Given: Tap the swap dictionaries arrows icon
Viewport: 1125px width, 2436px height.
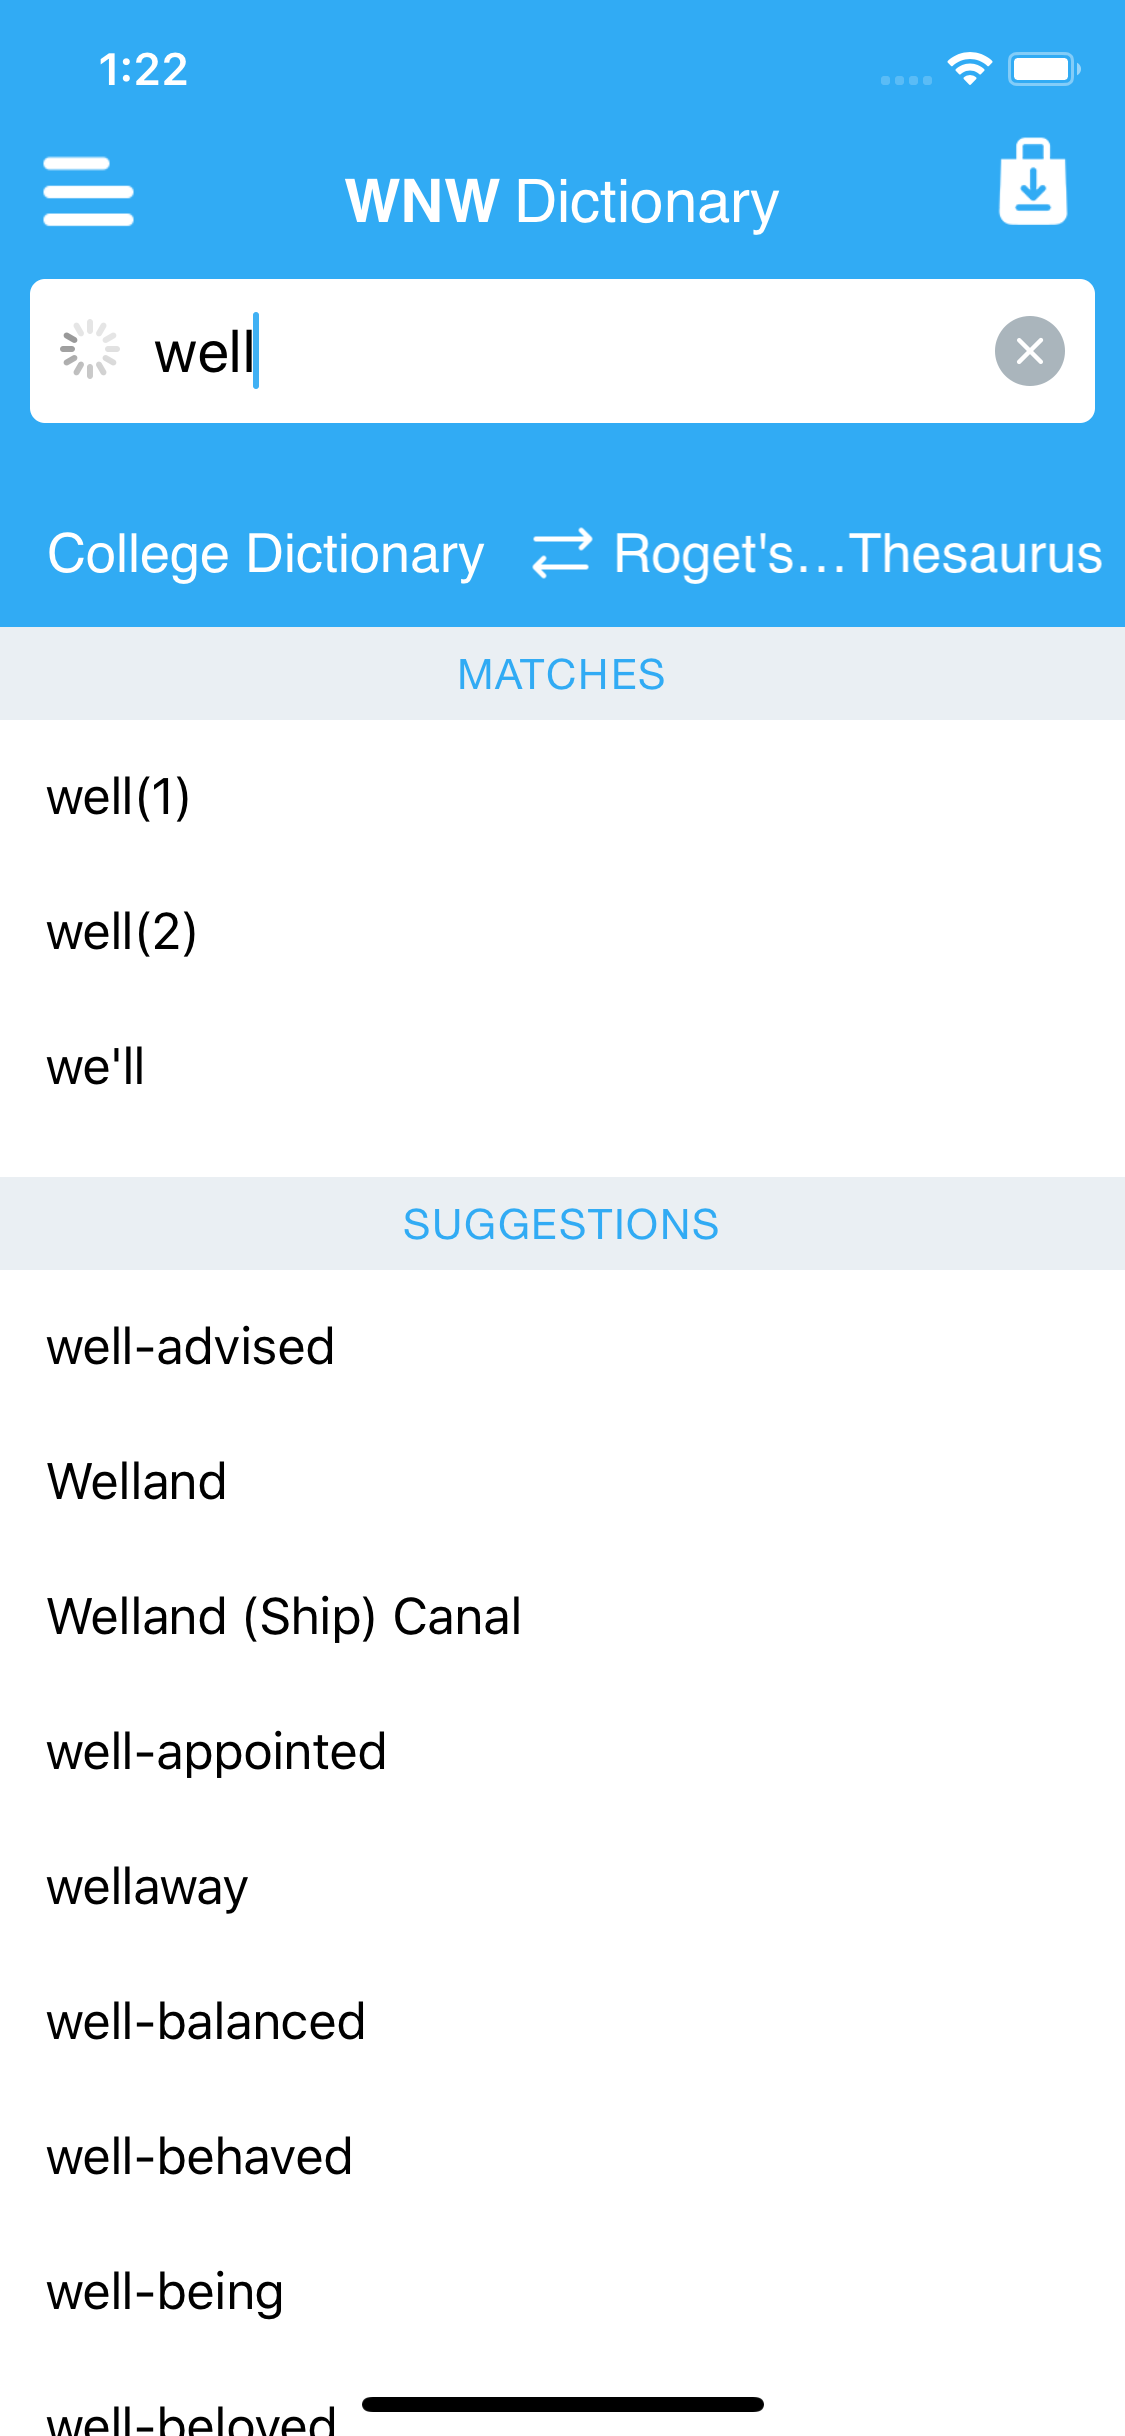Looking at the screenshot, I should [561, 553].
